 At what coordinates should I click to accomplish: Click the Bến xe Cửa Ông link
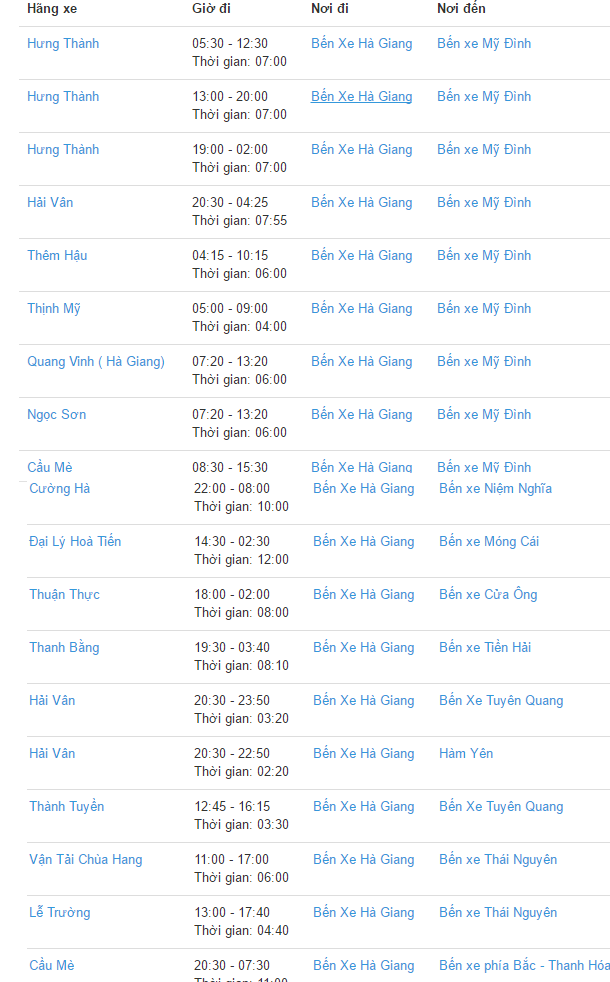488,595
